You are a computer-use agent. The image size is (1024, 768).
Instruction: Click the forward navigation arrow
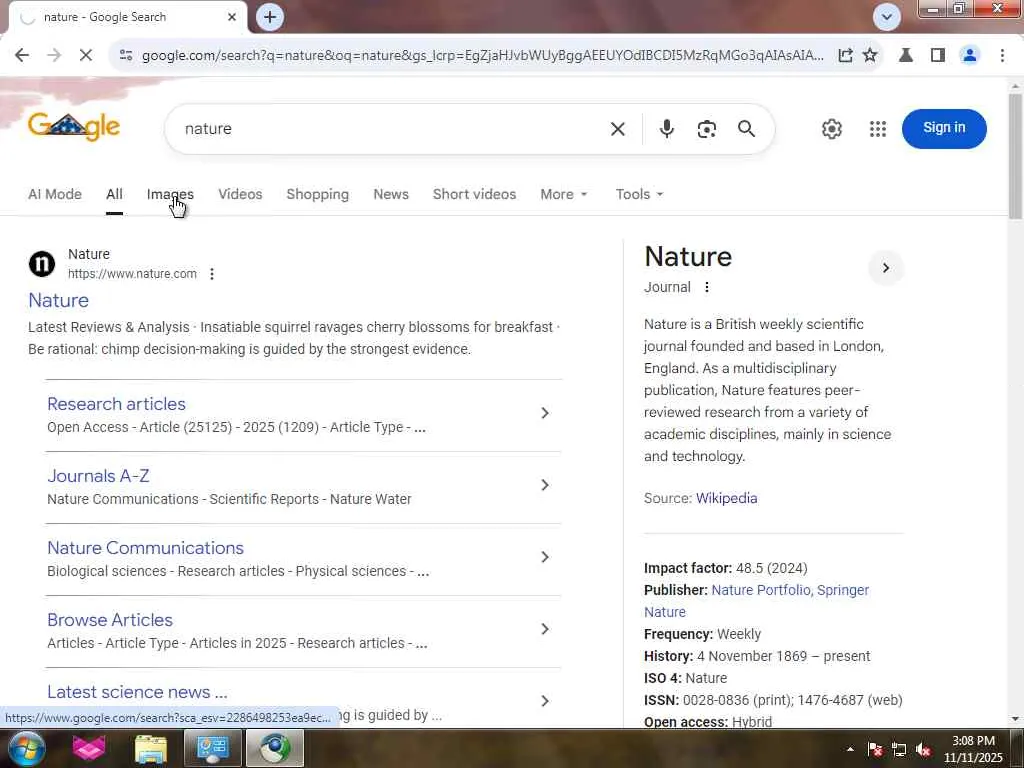[54, 56]
